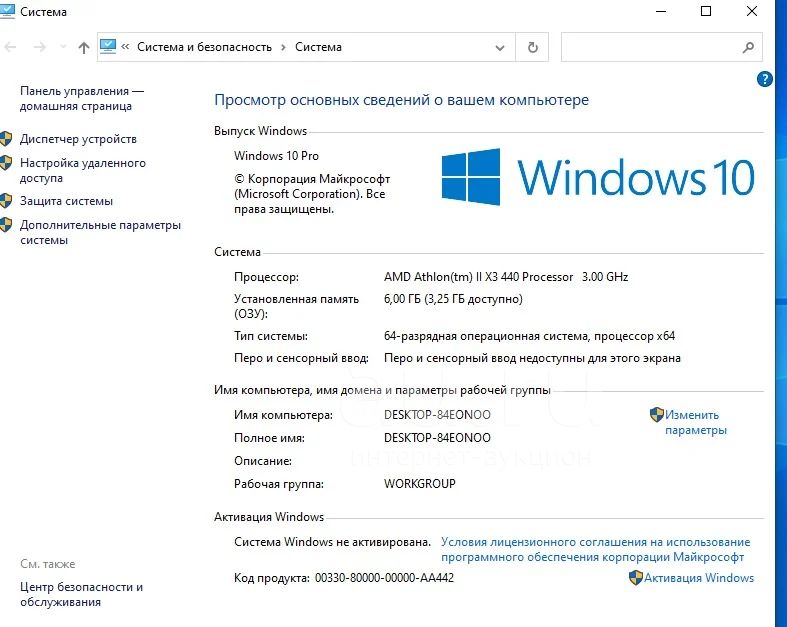Select product code 00330-80000-00000-AA442
This screenshot has height=627, width=787.
tap(384, 578)
